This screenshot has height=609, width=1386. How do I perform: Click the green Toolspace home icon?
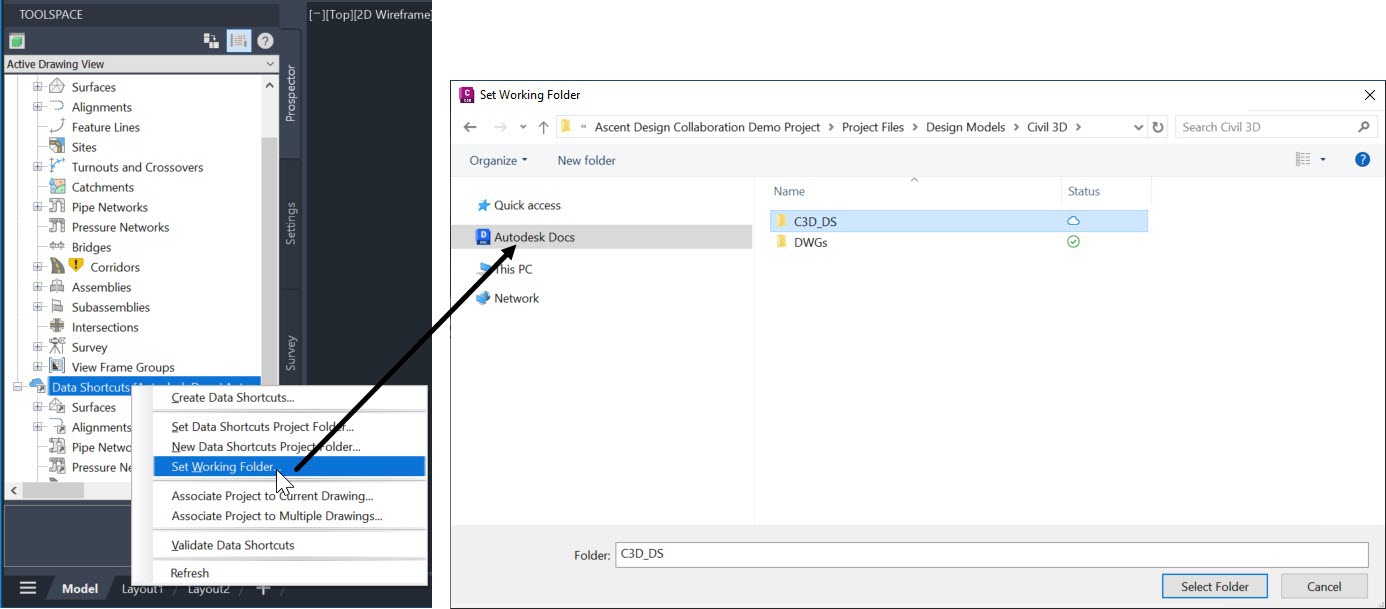[16, 41]
